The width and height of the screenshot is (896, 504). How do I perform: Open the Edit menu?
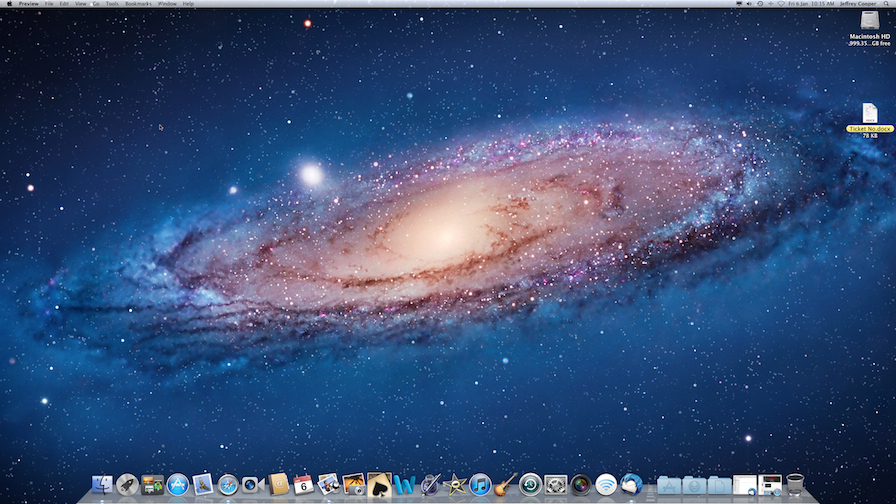pyautogui.click(x=64, y=4)
